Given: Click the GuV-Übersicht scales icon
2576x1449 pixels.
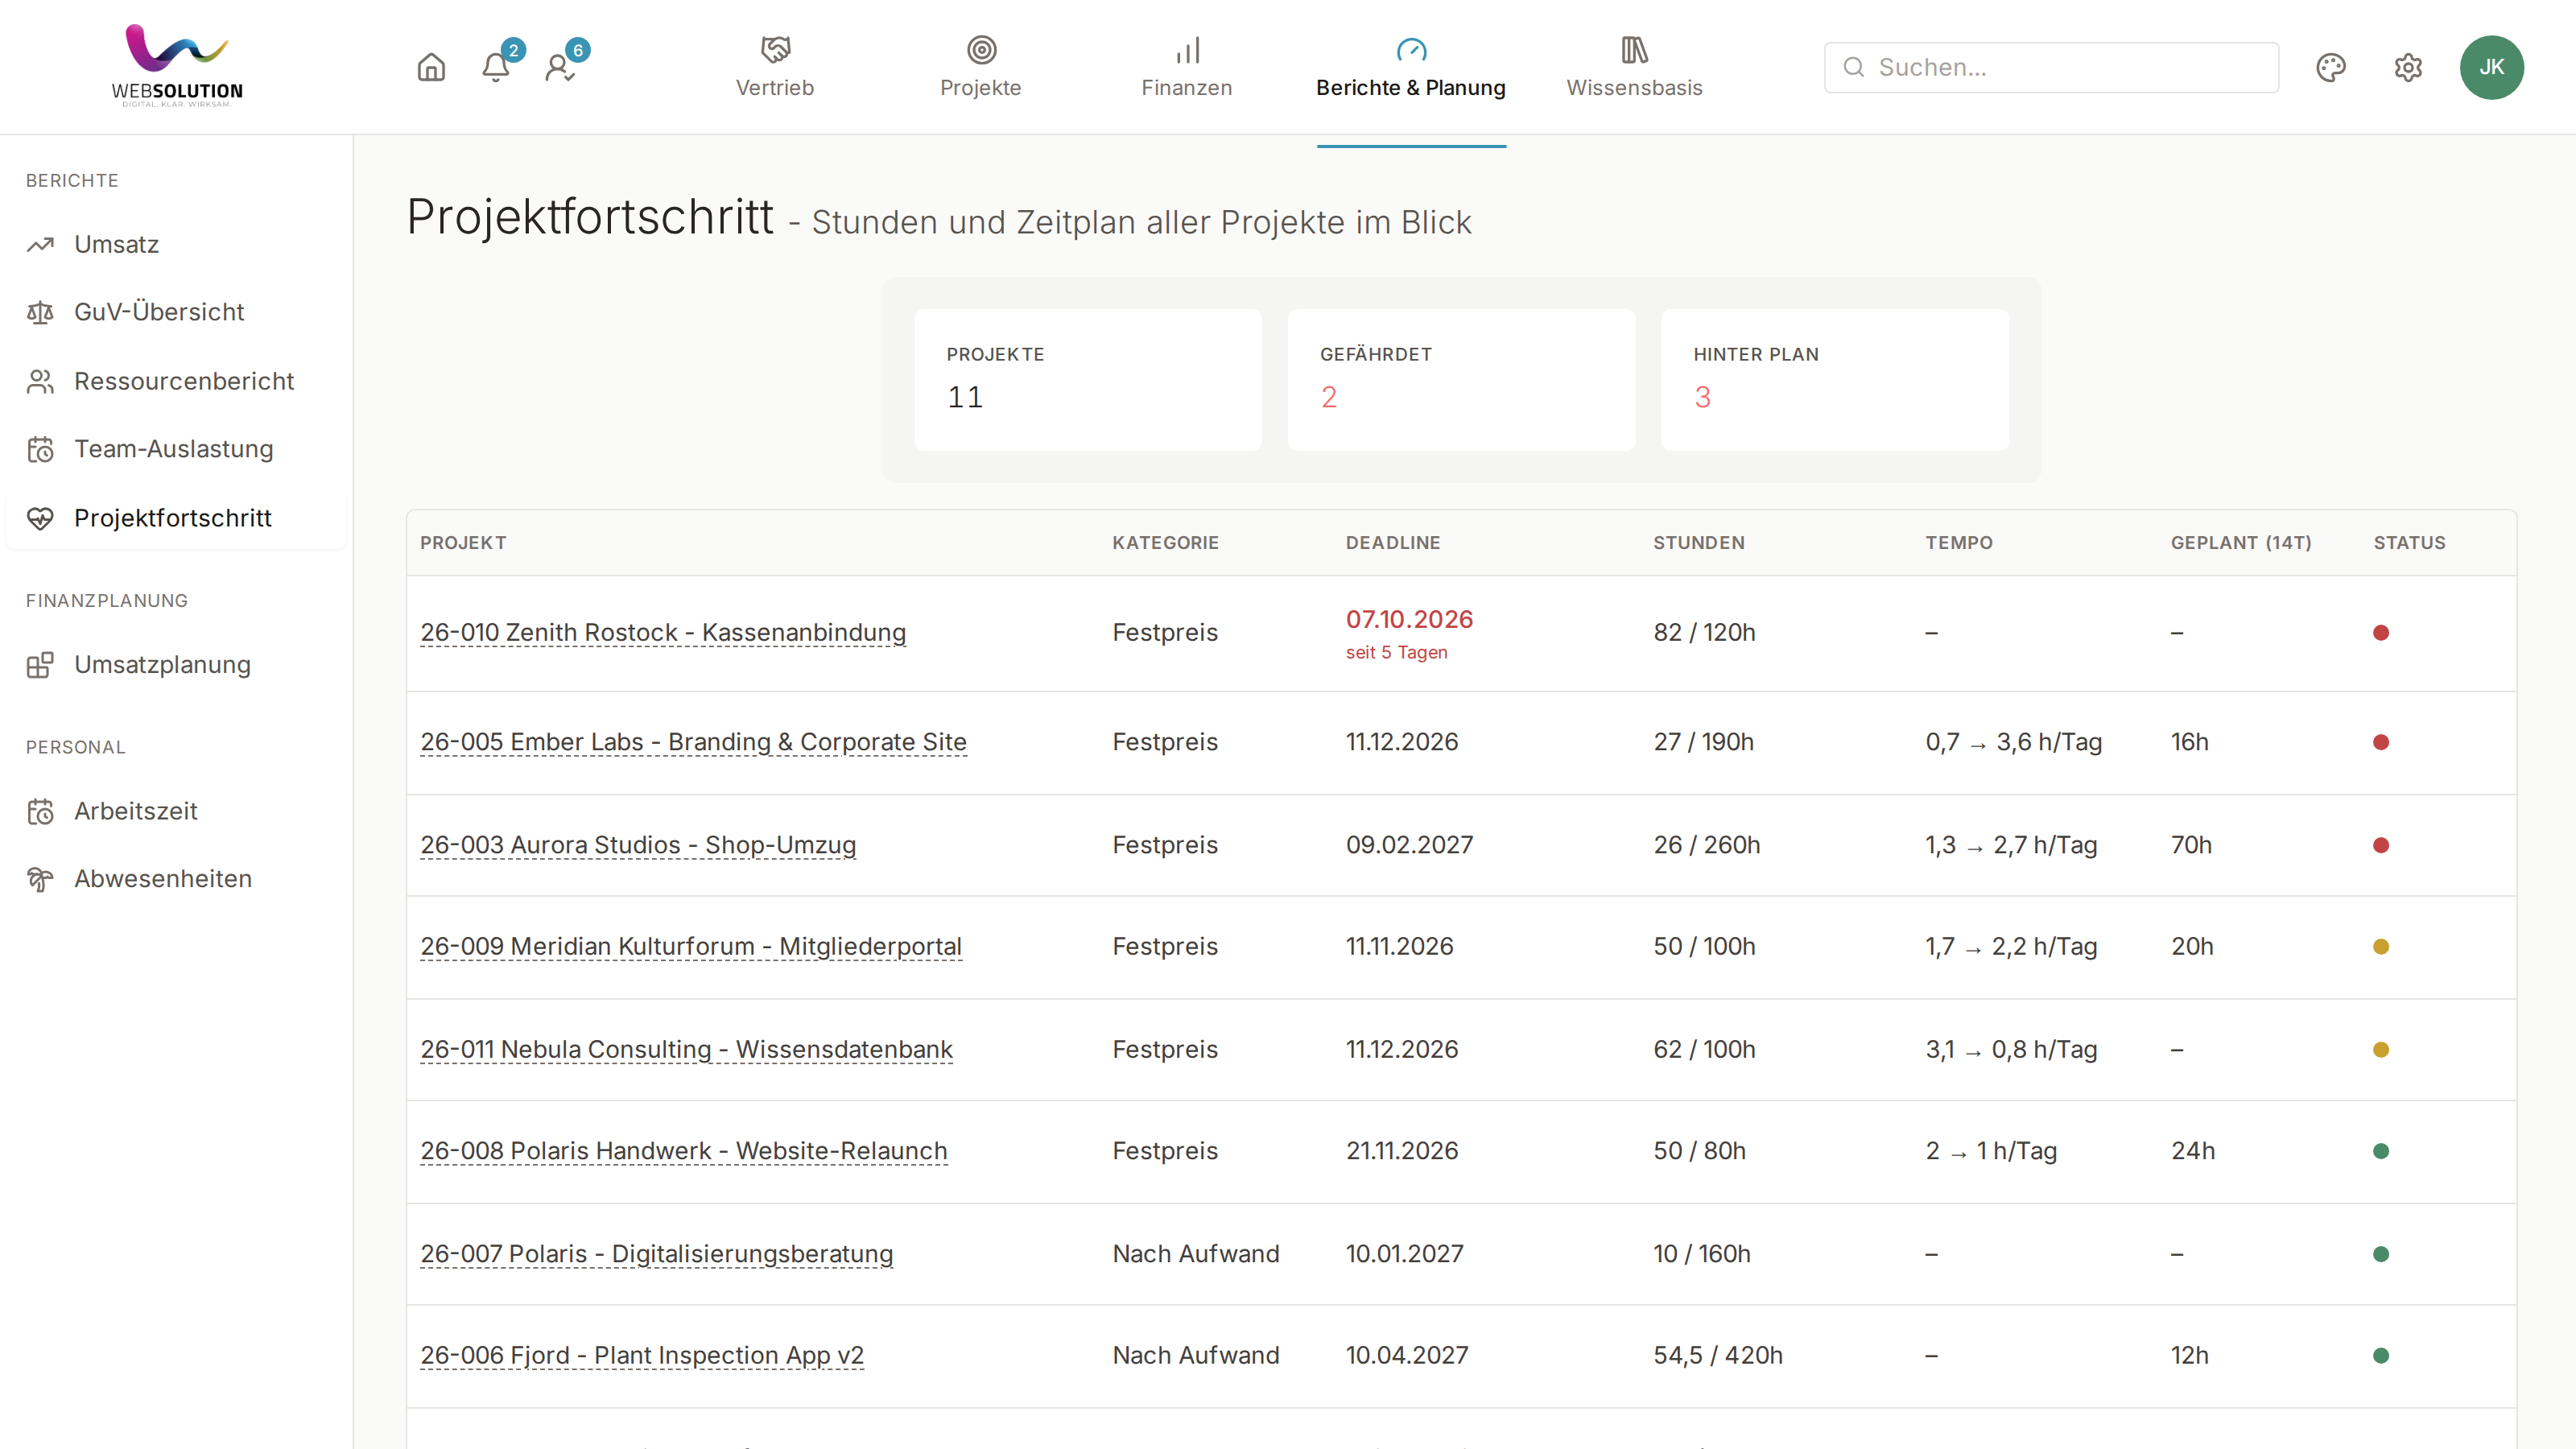Looking at the screenshot, I should 40,312.
